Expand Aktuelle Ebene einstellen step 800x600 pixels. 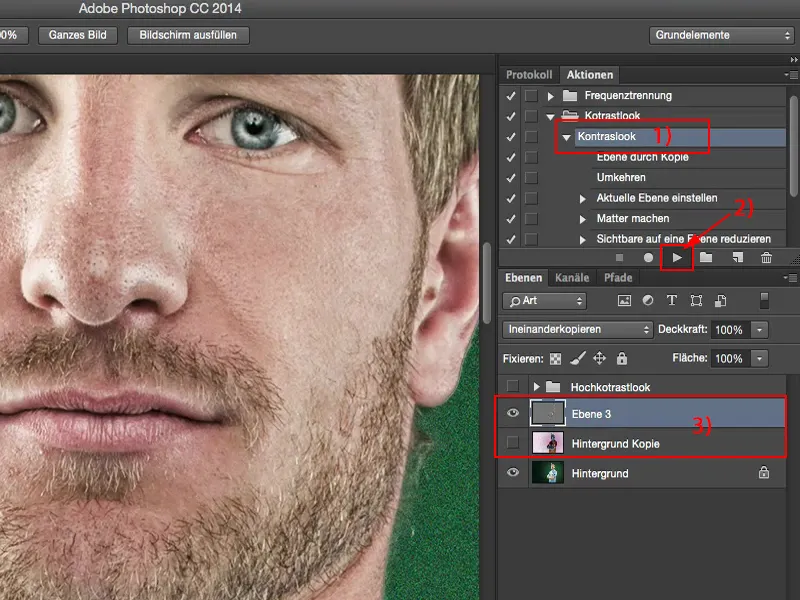pyautogui.click(x=583, y=198)
